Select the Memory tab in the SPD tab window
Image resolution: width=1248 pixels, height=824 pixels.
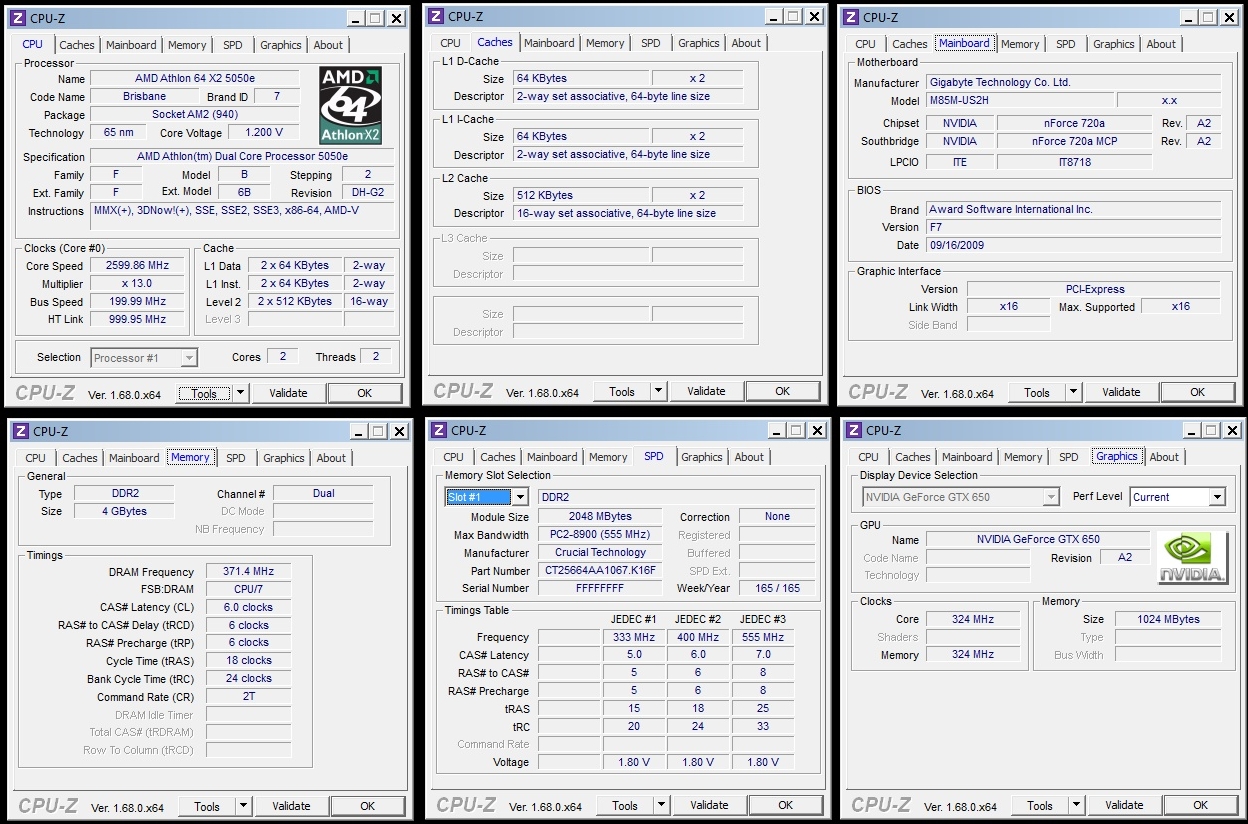click(x=608, y=457)
